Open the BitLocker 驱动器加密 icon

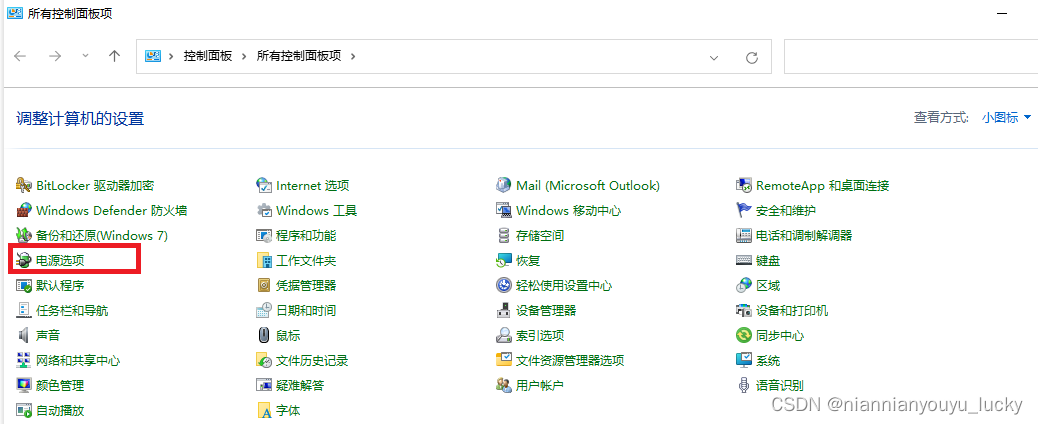tap(24, 186)
